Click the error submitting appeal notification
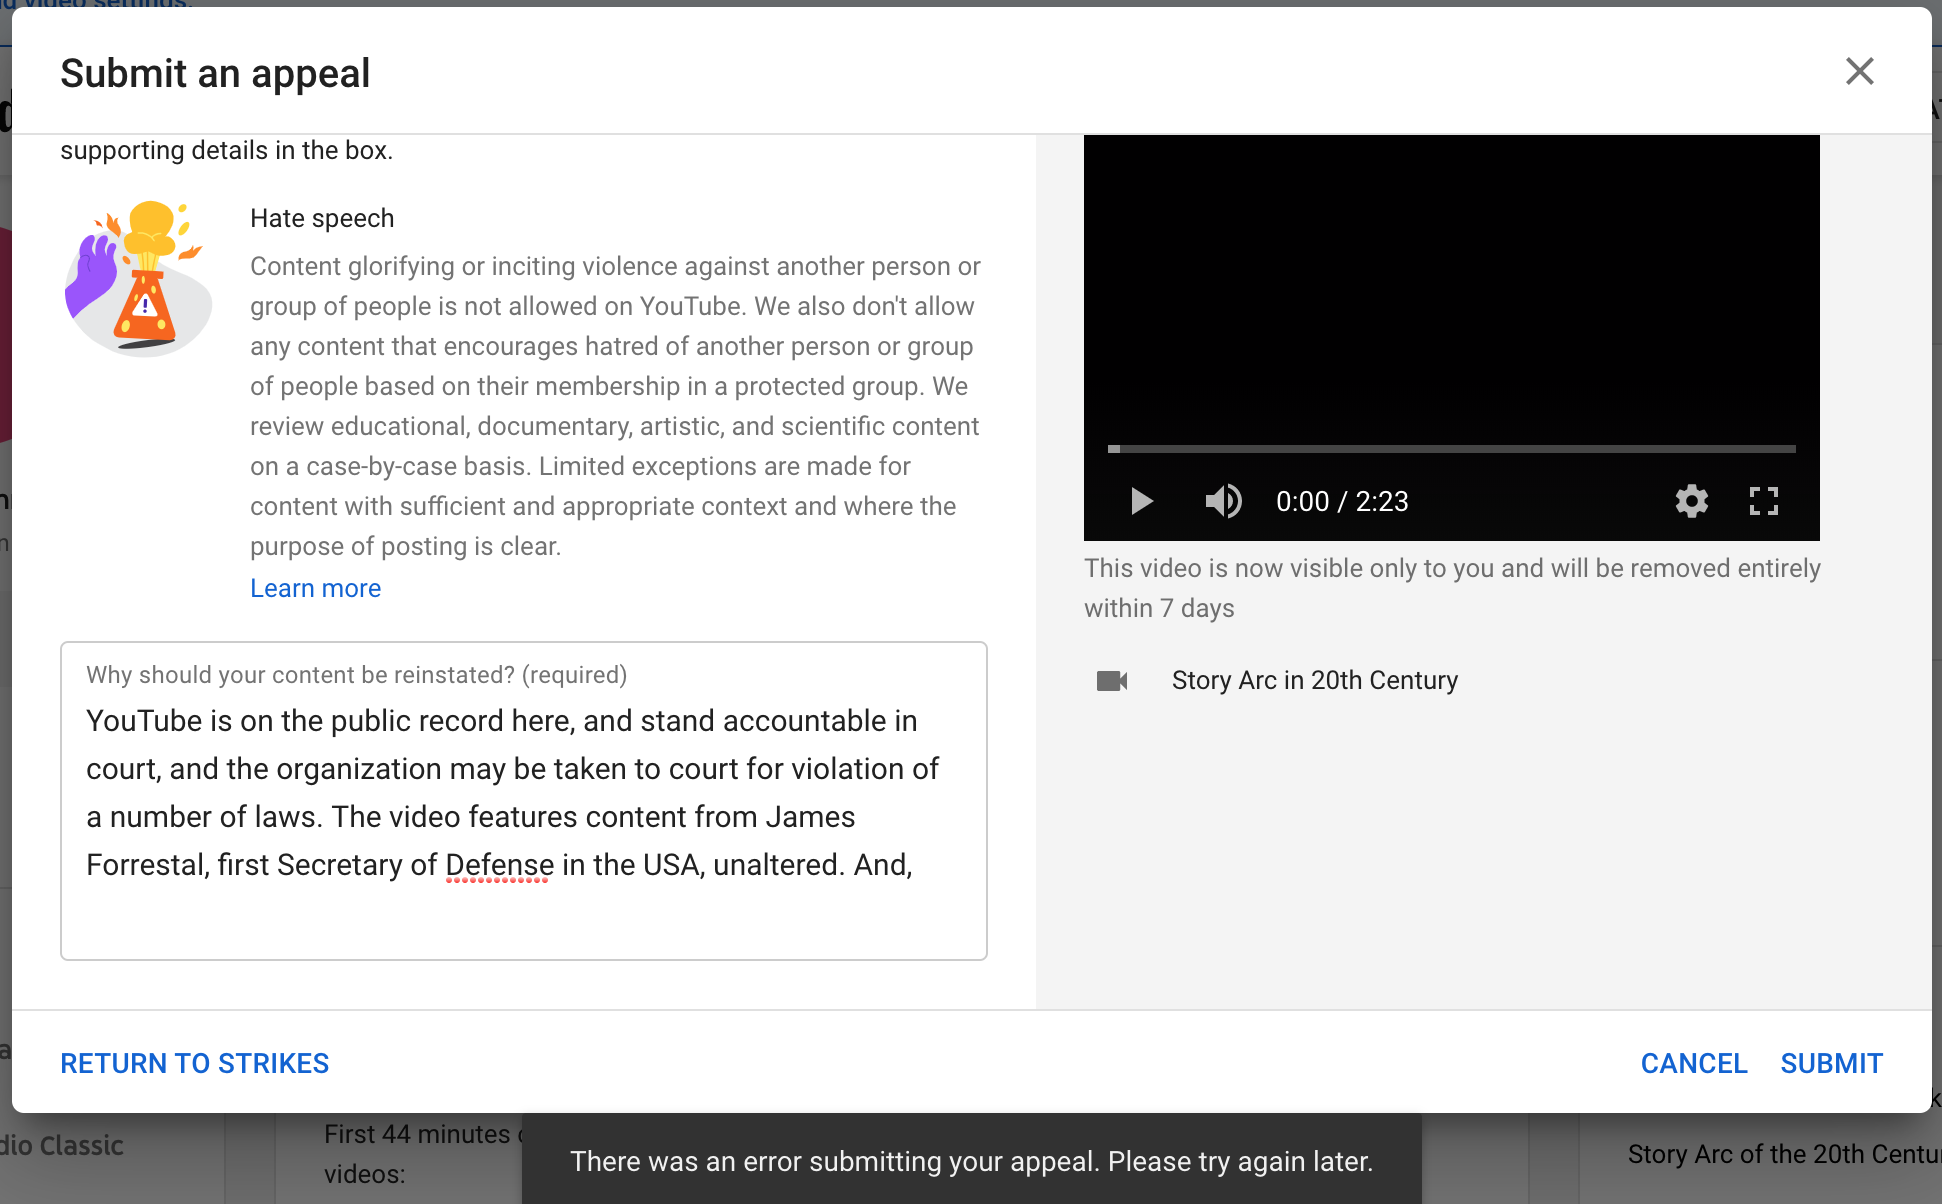The height and width of the screenshot is (1204, 1942). point(971,1160)
